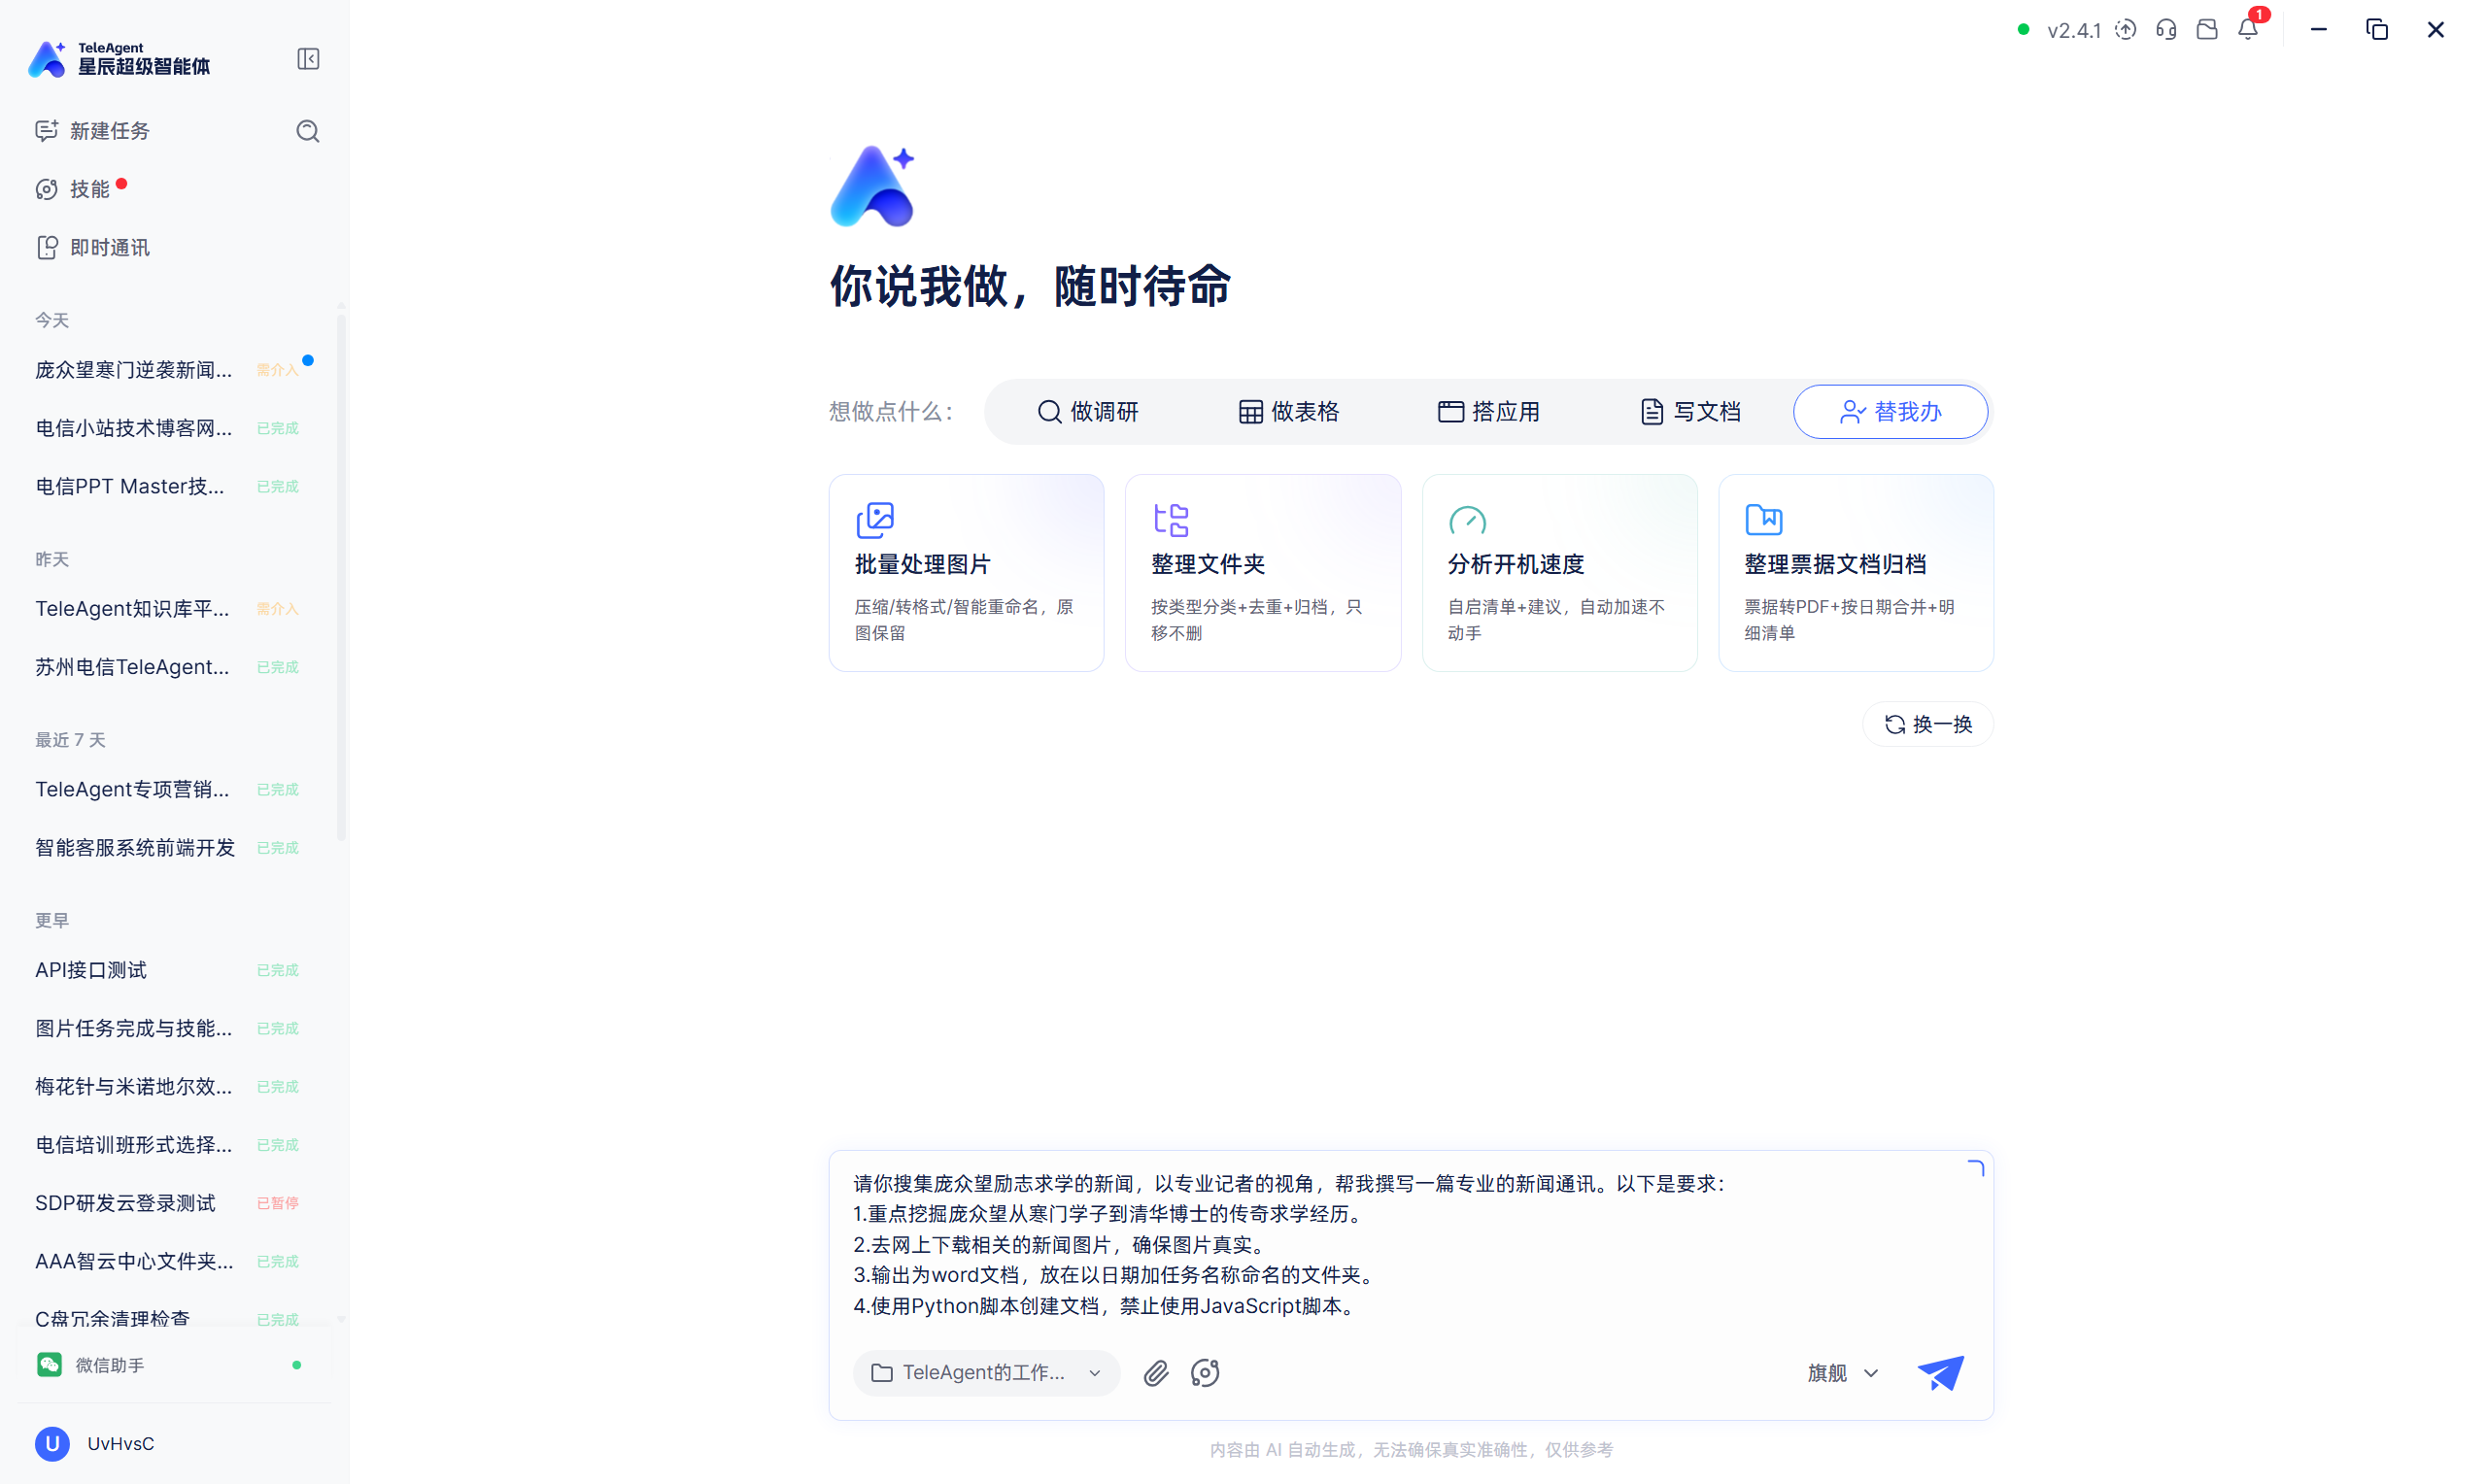Select the 做表格 tab
Screen dimensions: 2487x1484
[1288, 412]
